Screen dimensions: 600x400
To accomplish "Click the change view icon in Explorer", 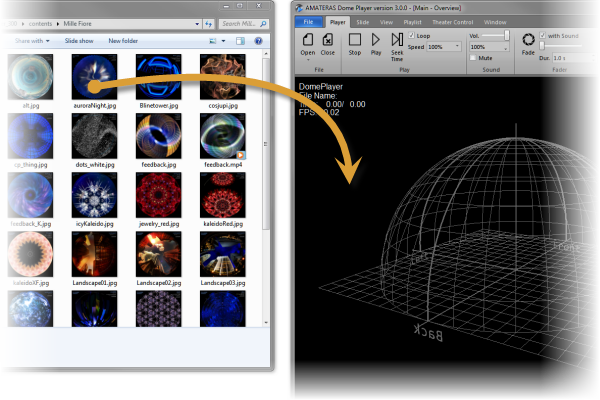I will 213,41.
